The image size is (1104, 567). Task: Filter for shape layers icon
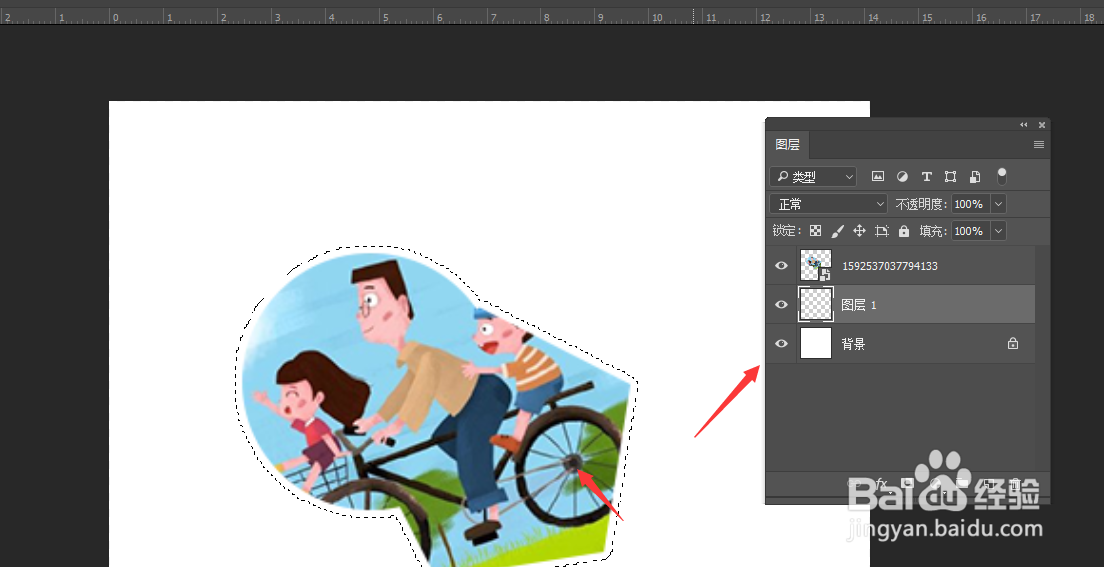pos(951,176)
